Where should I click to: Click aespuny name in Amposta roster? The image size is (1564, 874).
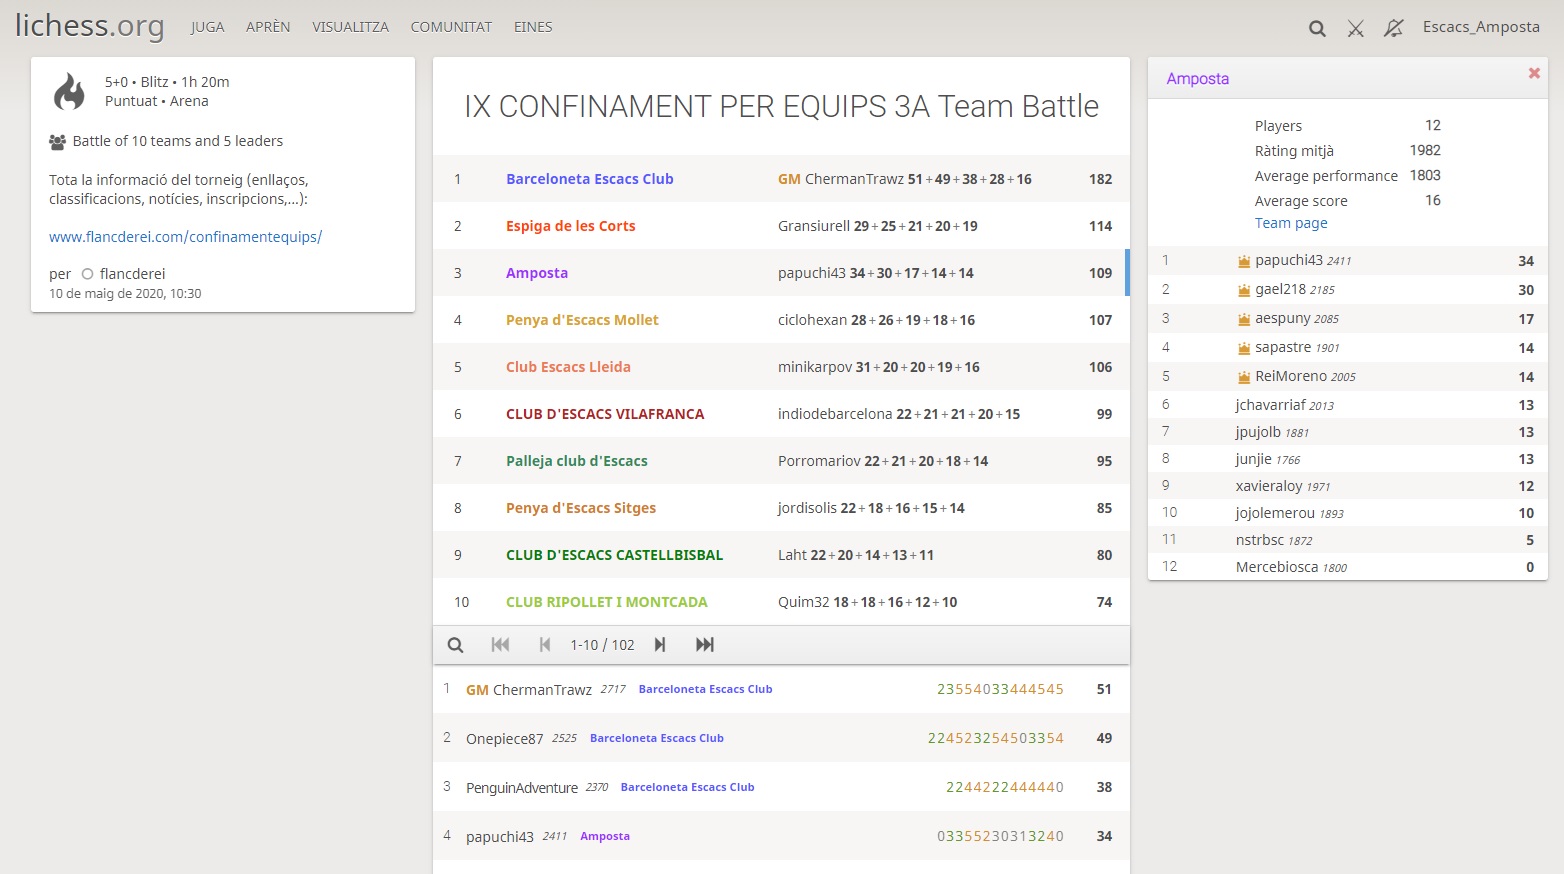[x=1283, y=318]
